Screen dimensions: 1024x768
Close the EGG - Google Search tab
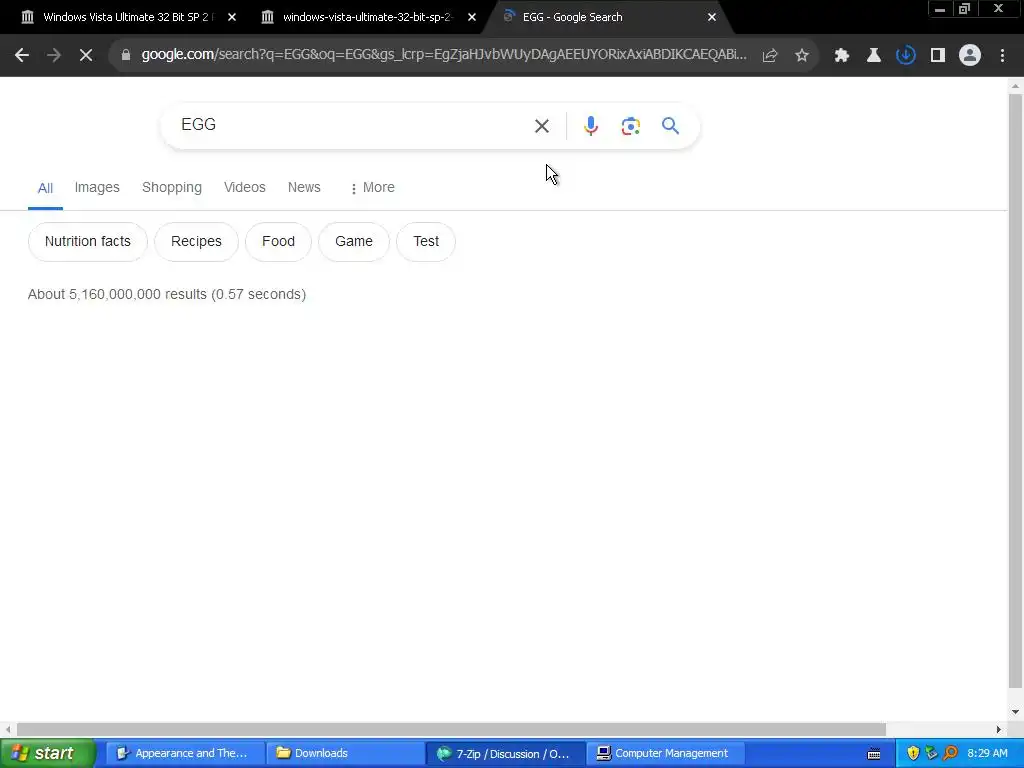click(712, 17)
